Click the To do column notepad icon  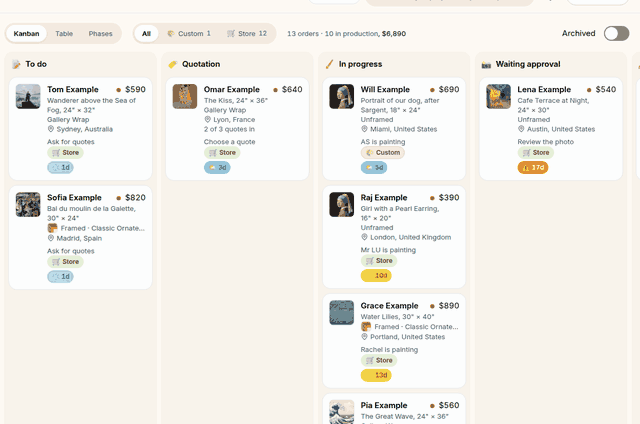(x=16, y=64)
